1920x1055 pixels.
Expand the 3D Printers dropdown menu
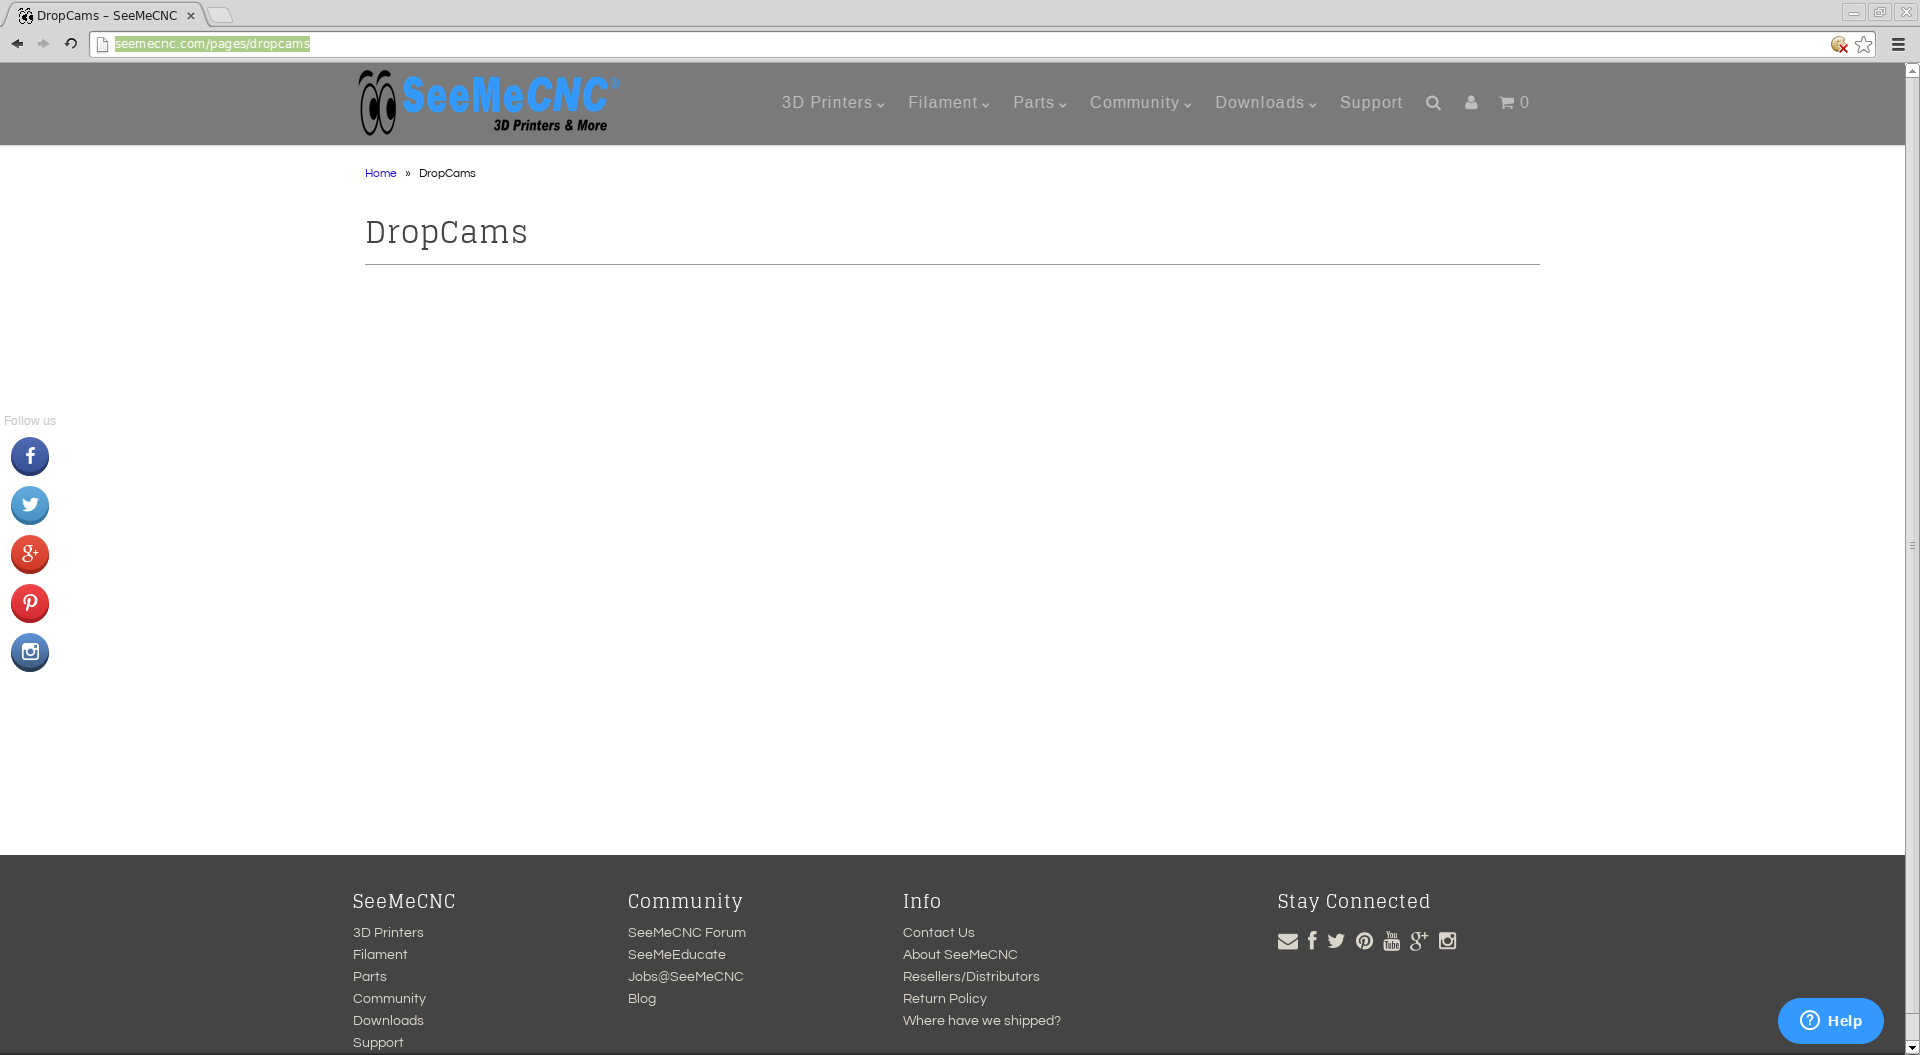click(832, 103)
